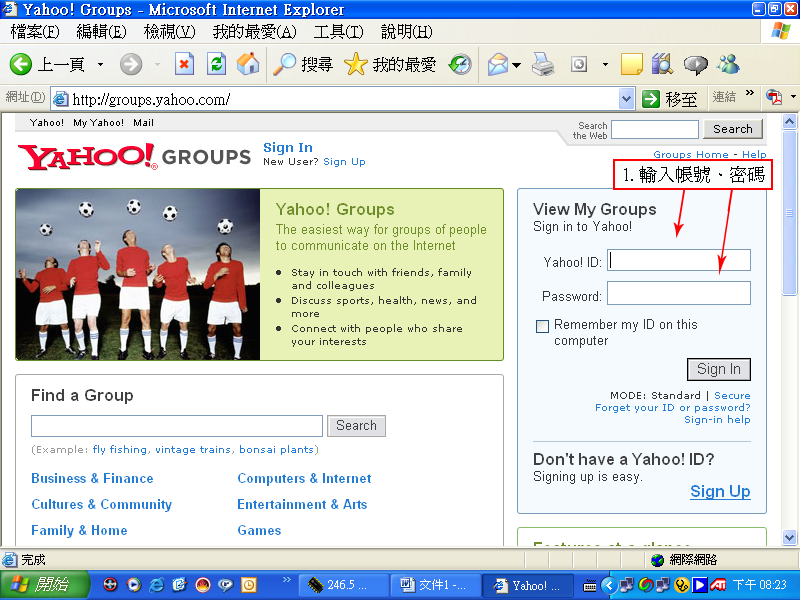Viewport: 800px width, 600px height.
Task: Click the Yahoo! ID input field
Action: [x=679, y=261]
